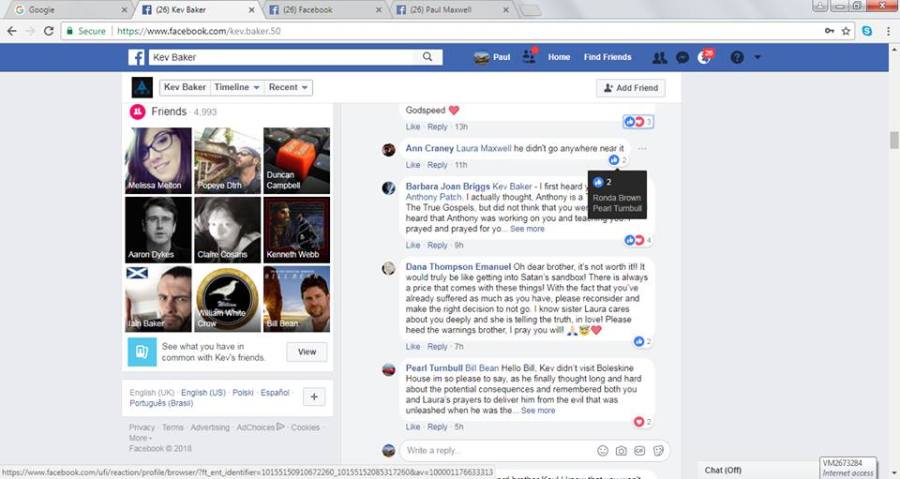Click the Quick Help question mark icon
This screenshot has height=479, width=900.
737,57
